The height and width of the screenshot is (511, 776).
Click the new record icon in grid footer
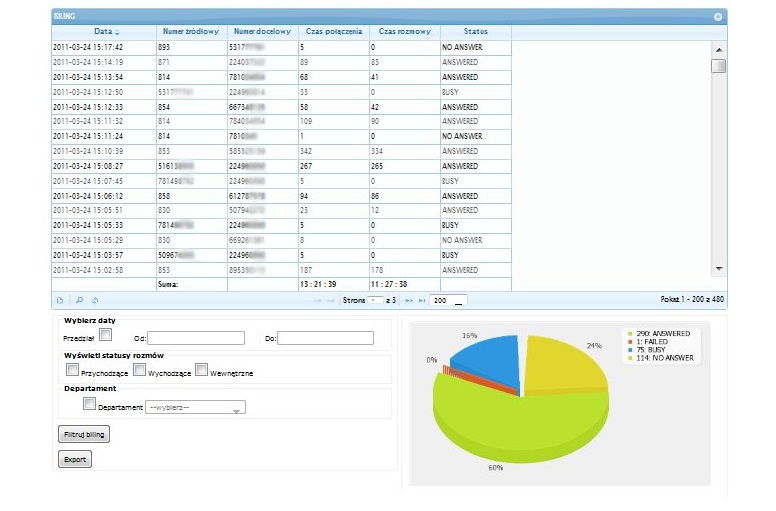[60, 300]
